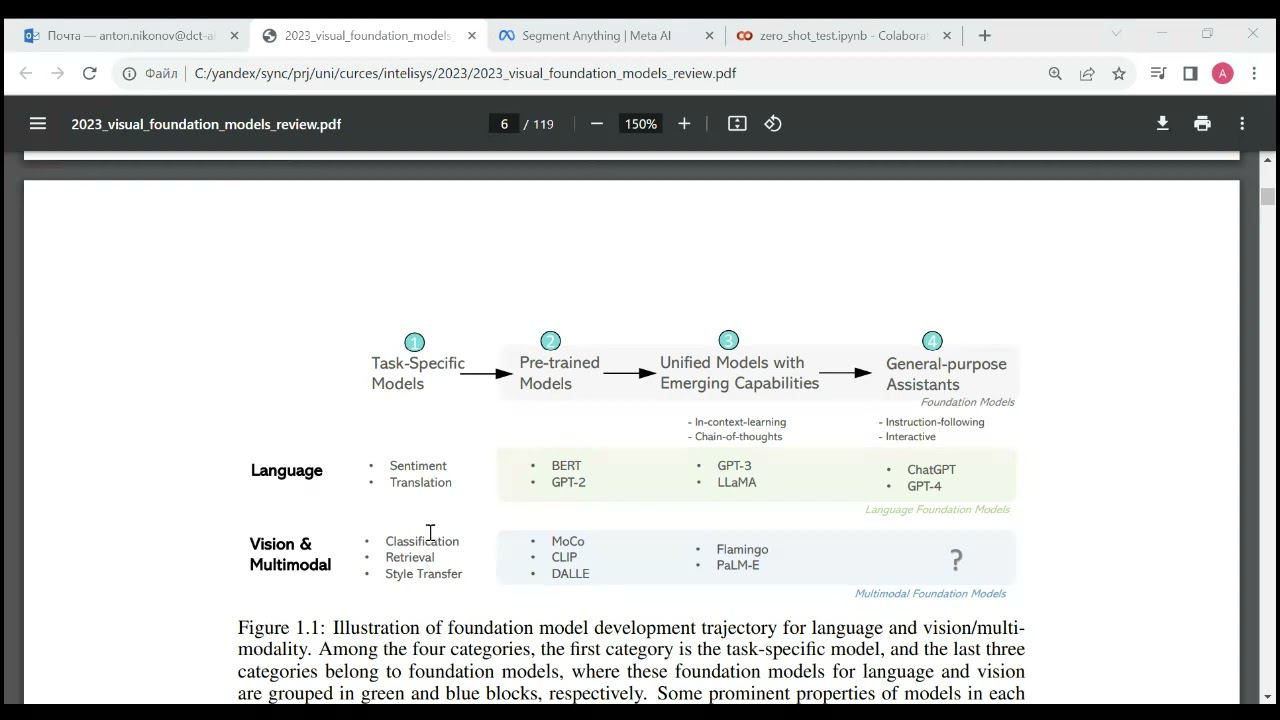This screenshot has width=1280, height=720.
Task: Click the 'MoCo' bullet item
Action: (x=568, y=541)
